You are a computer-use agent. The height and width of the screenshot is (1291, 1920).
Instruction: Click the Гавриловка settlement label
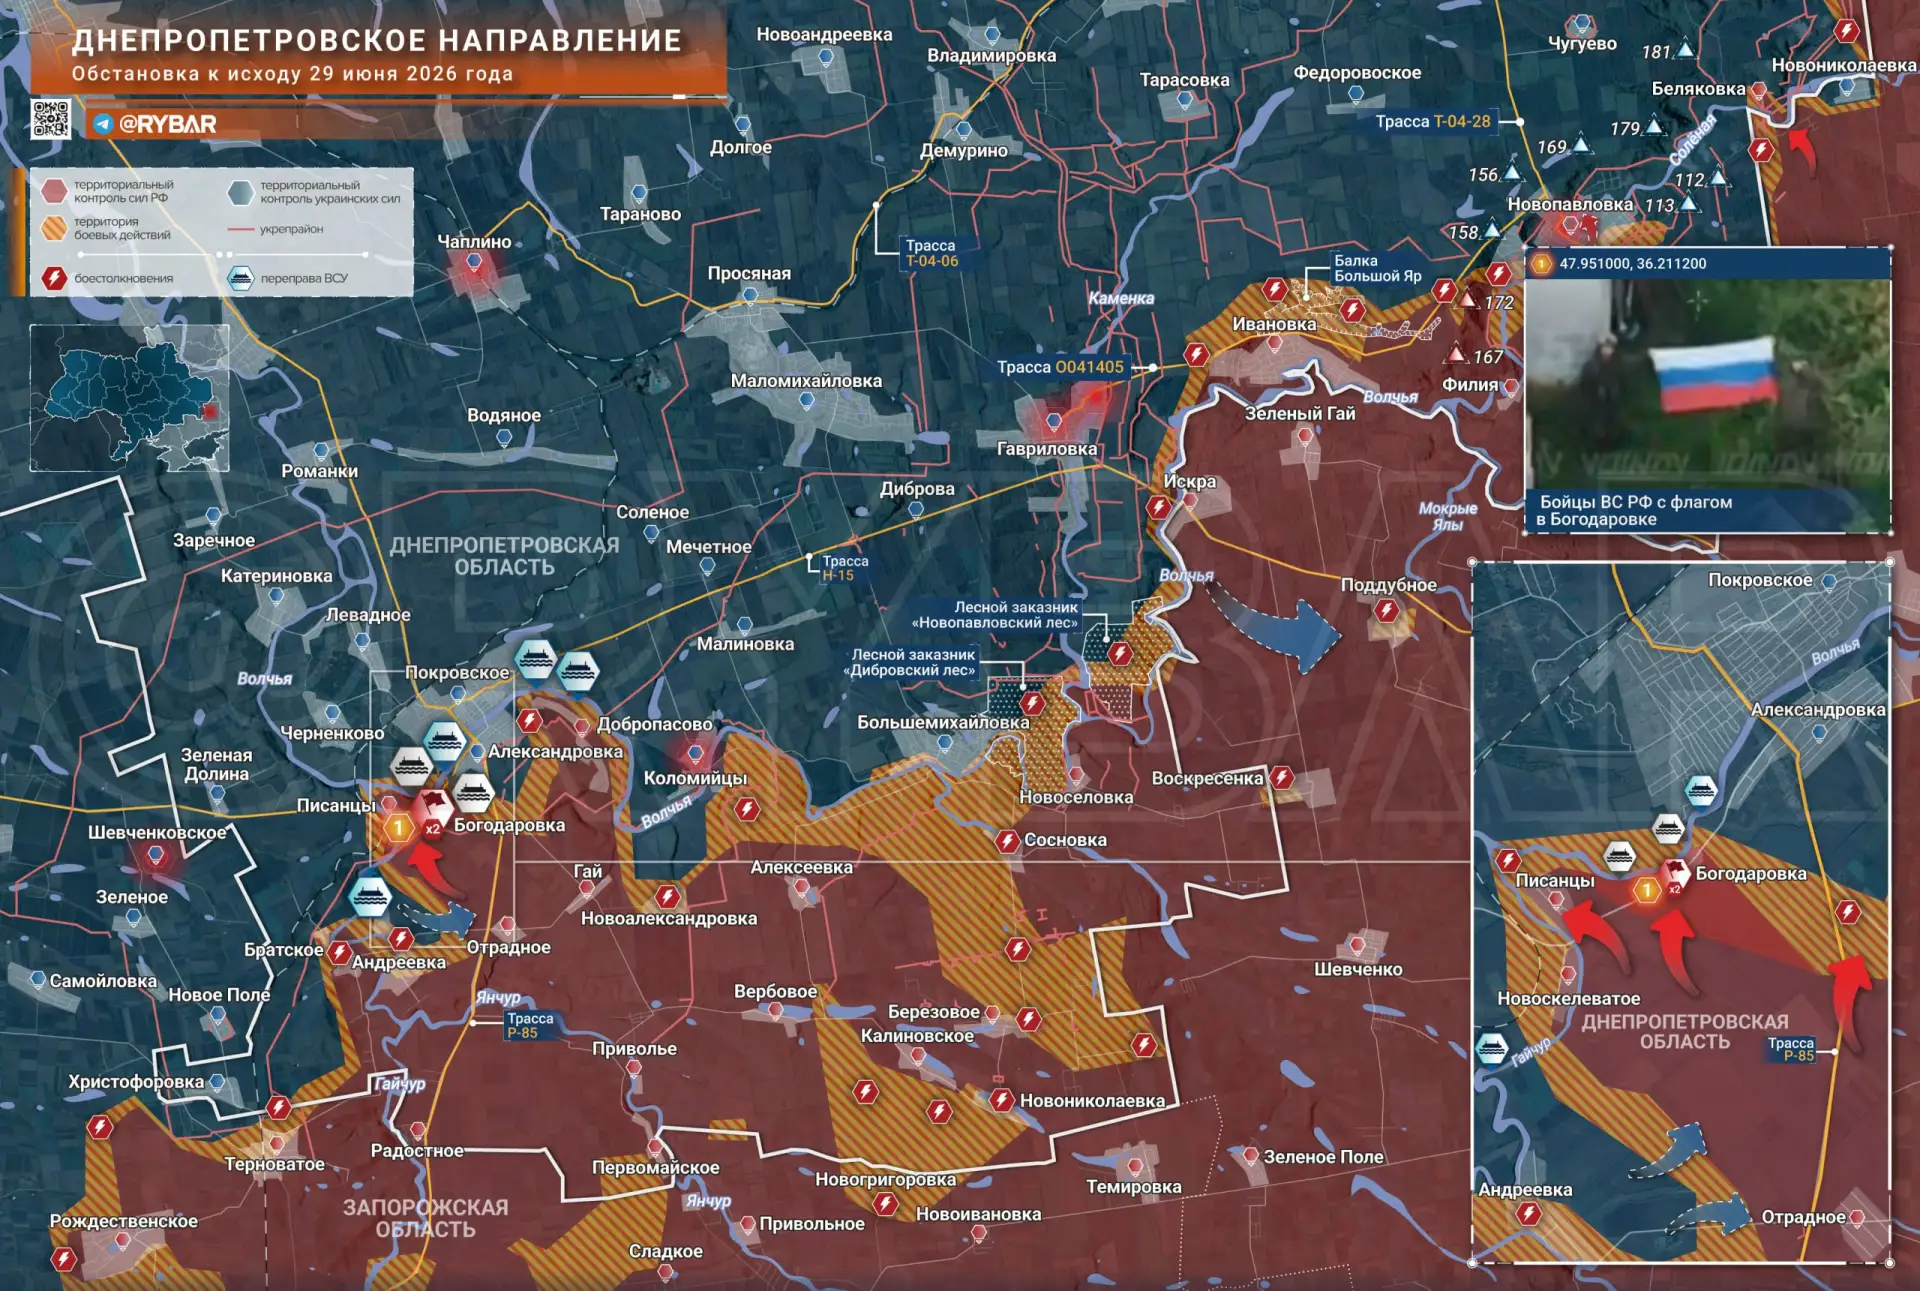click(1046, 449)
